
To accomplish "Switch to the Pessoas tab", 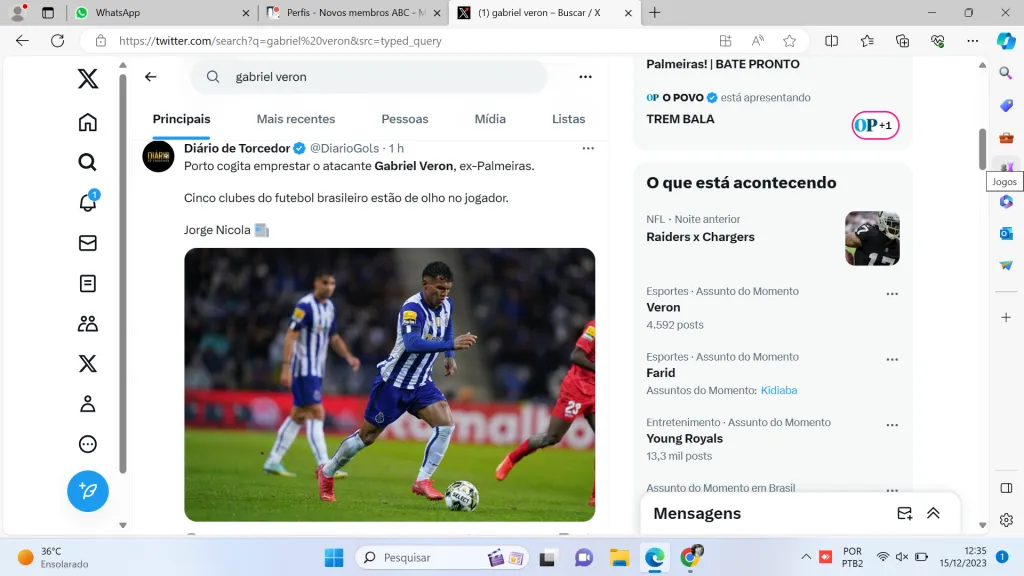I will pyautogui.click(x=405, y=119).
